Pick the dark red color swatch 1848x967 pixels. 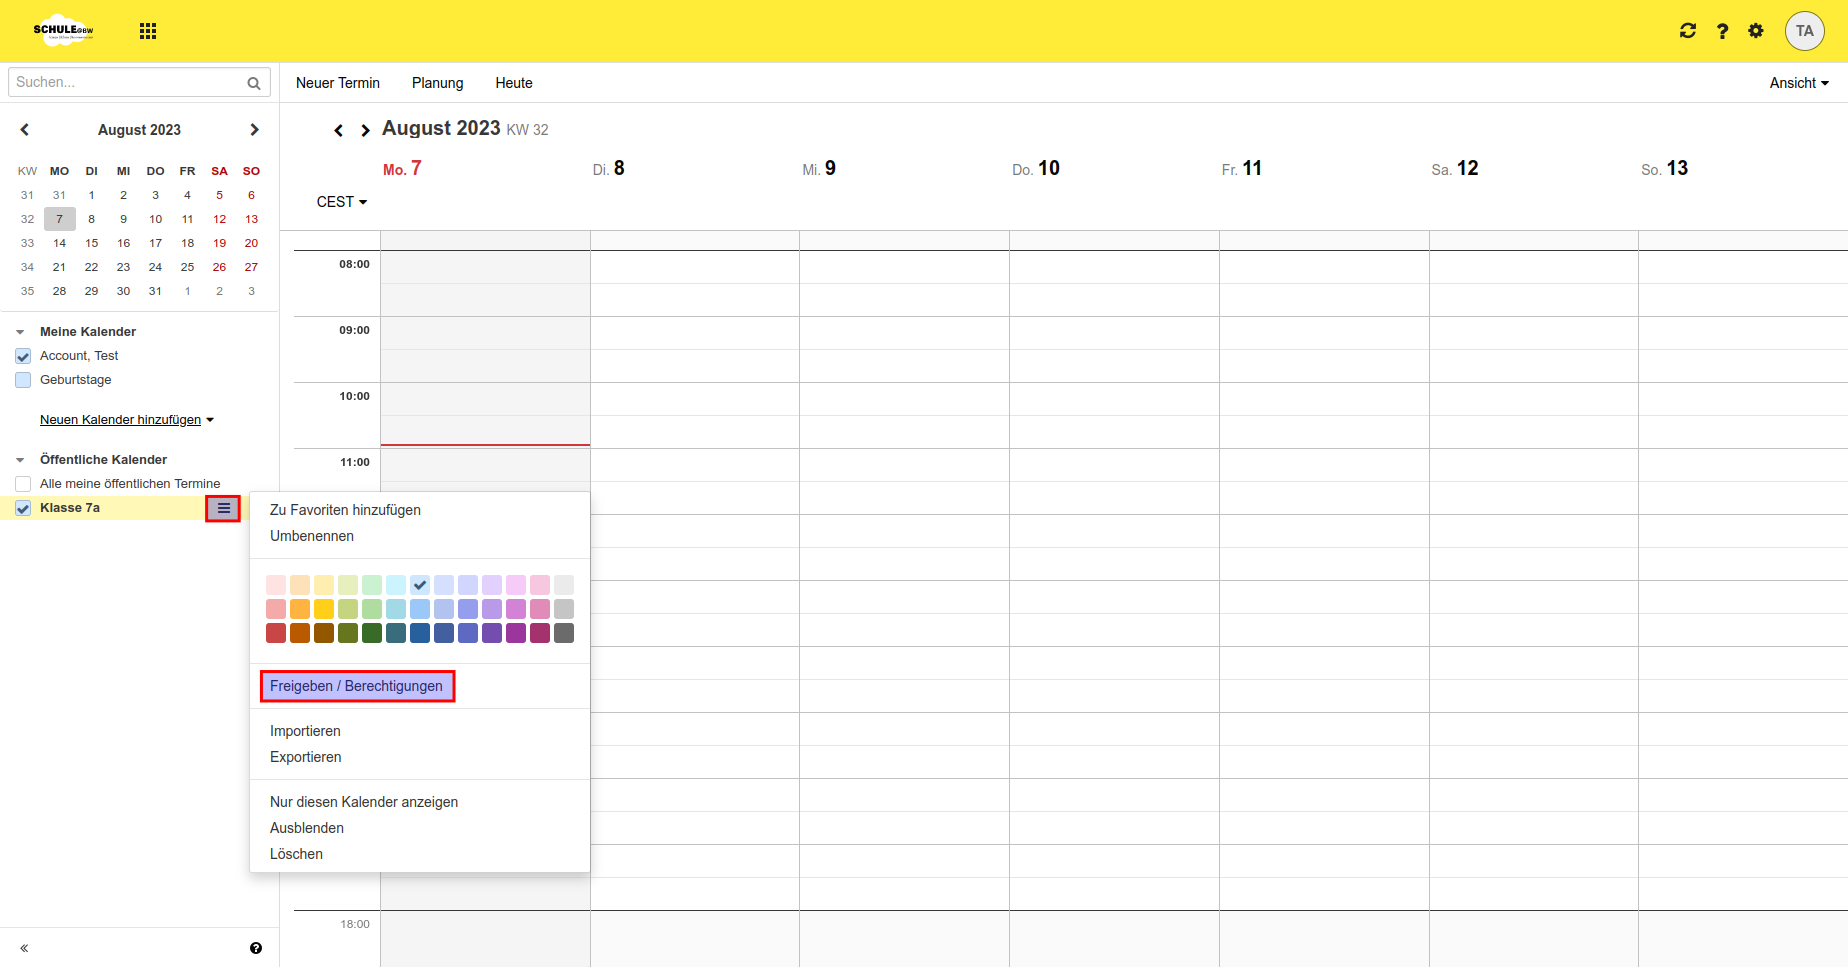(276, 633)
